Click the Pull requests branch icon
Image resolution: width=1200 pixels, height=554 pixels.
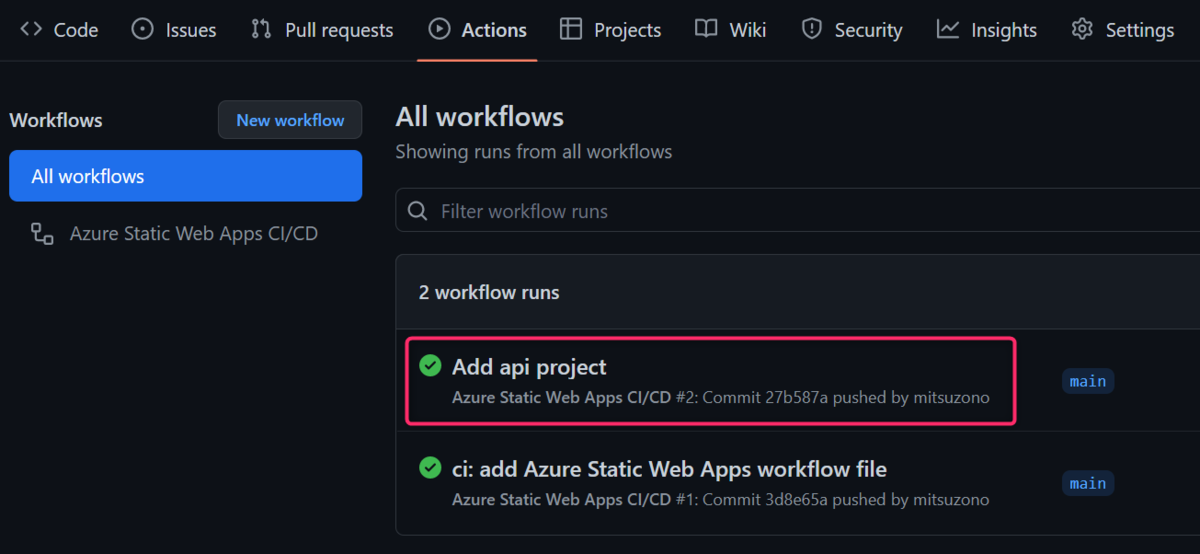[261, 29]
